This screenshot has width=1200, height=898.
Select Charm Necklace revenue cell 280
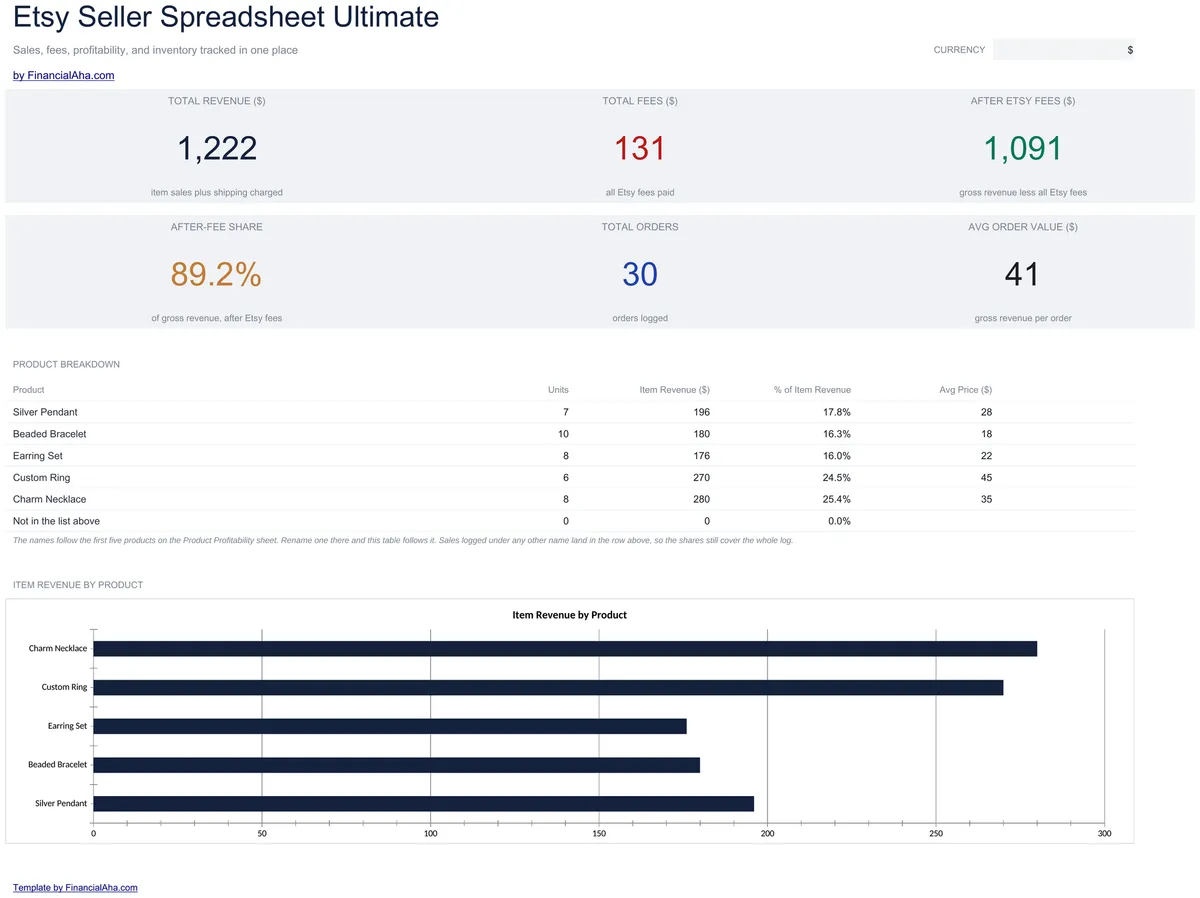(x=701, y=499)
